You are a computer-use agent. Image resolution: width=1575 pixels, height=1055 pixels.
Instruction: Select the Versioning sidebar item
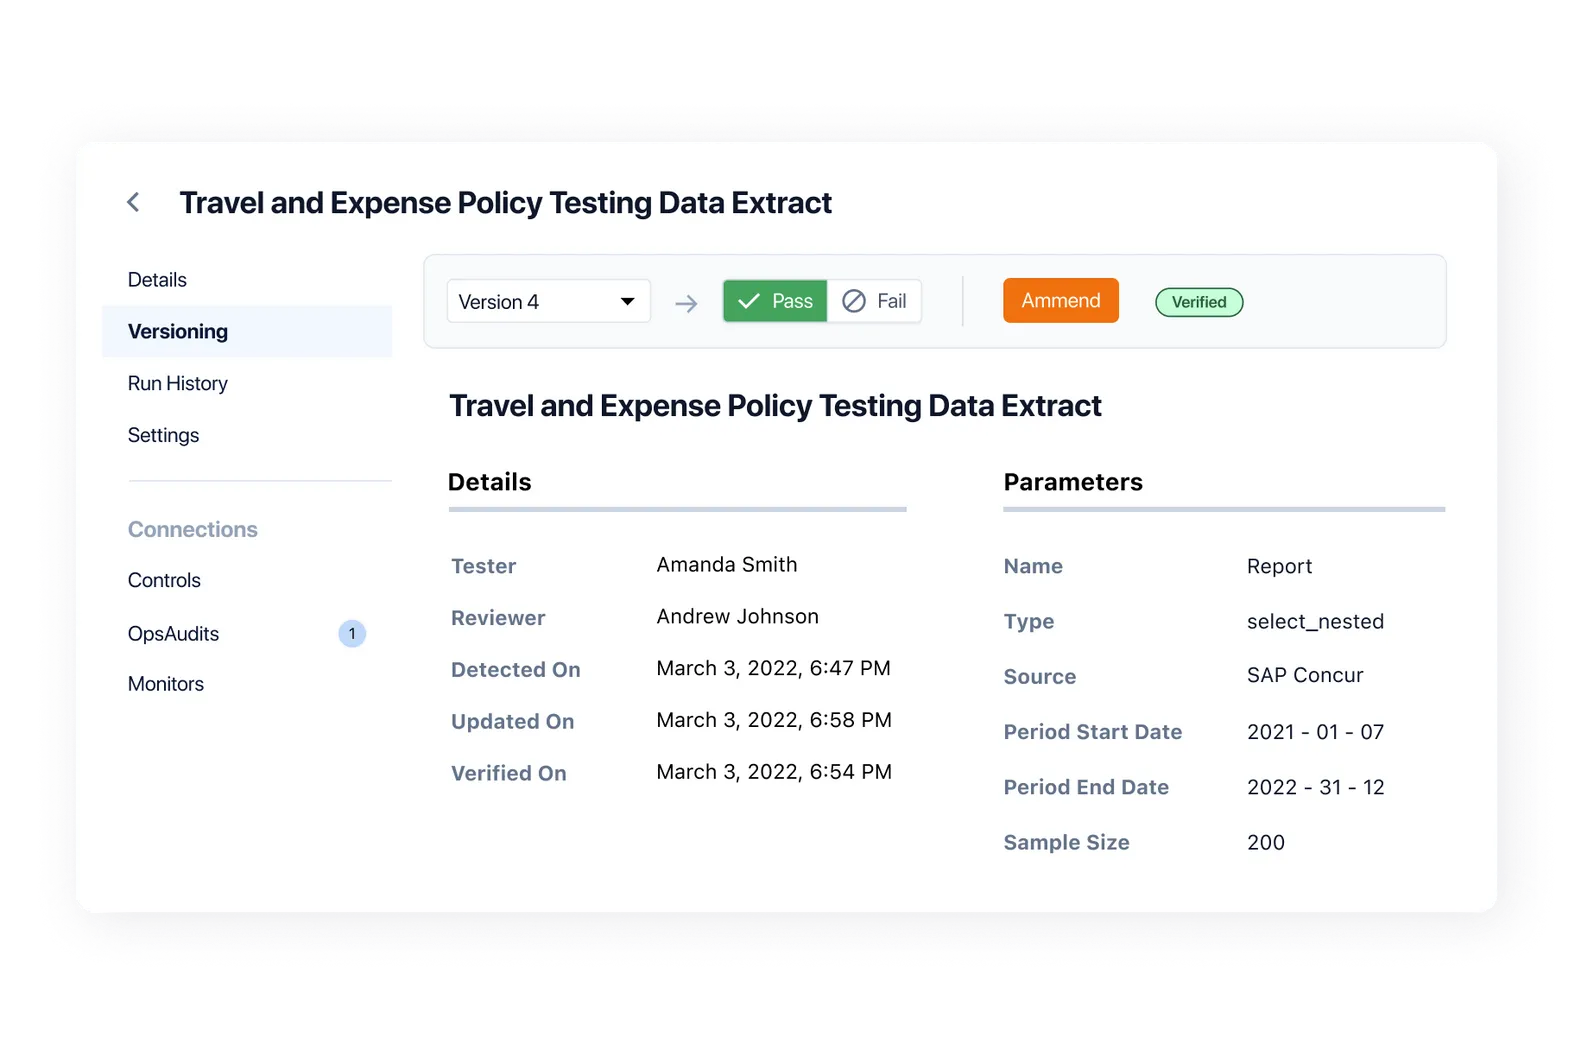click(178, 332)
